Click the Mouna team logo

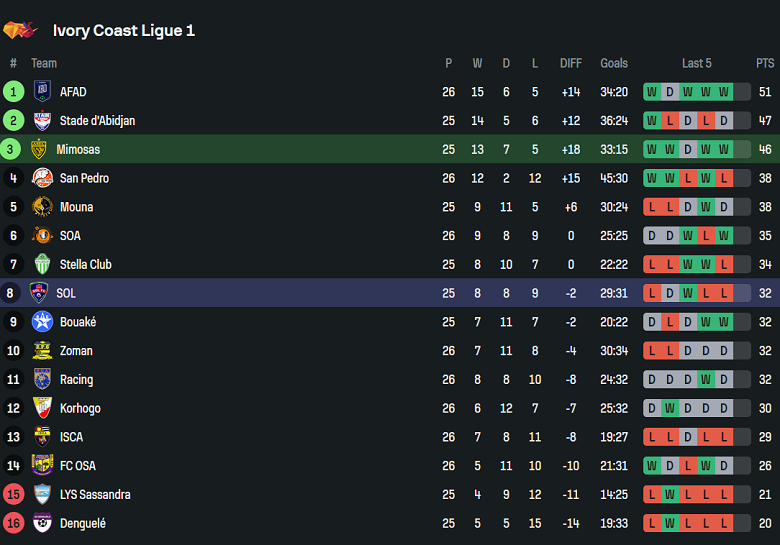pos(42,207)
